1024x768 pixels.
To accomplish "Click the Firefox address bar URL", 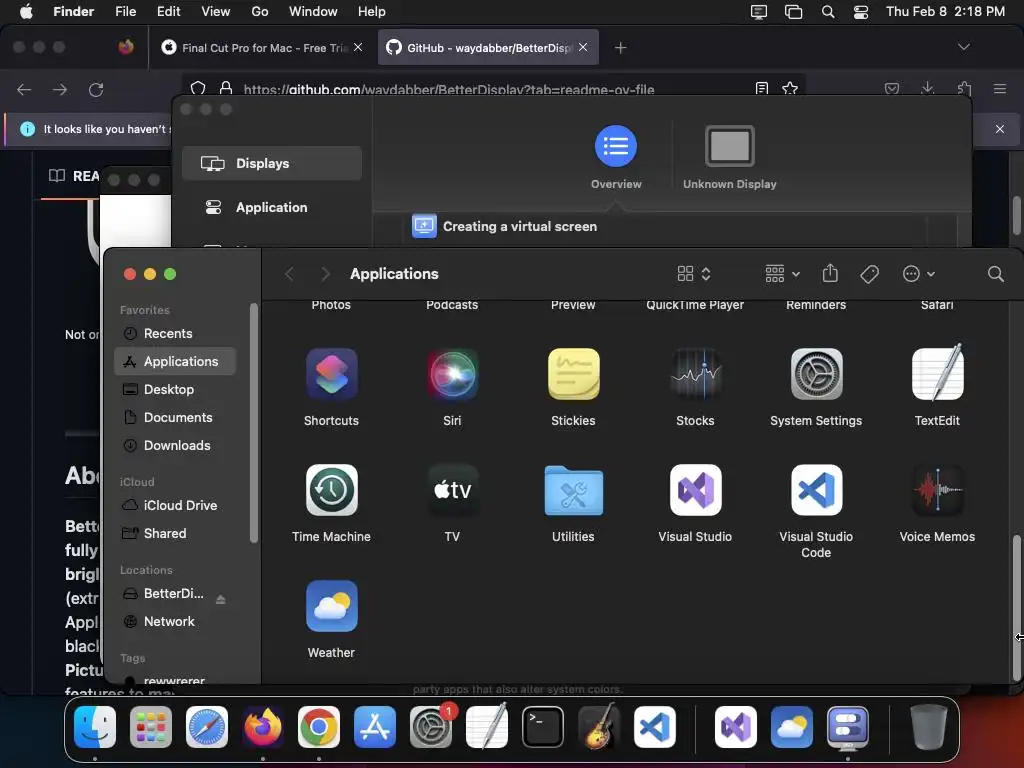I will click(x=449, y=89).
